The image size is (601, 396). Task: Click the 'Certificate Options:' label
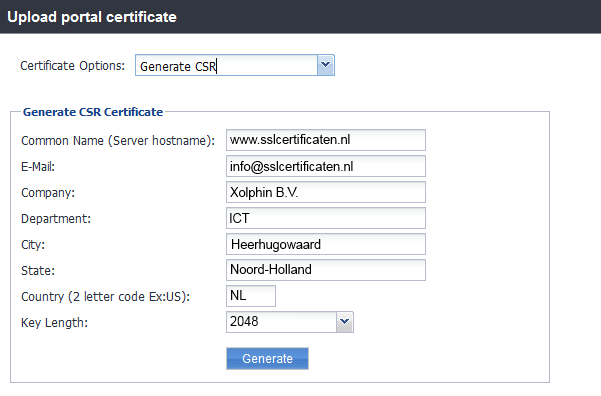click(72, 66)
